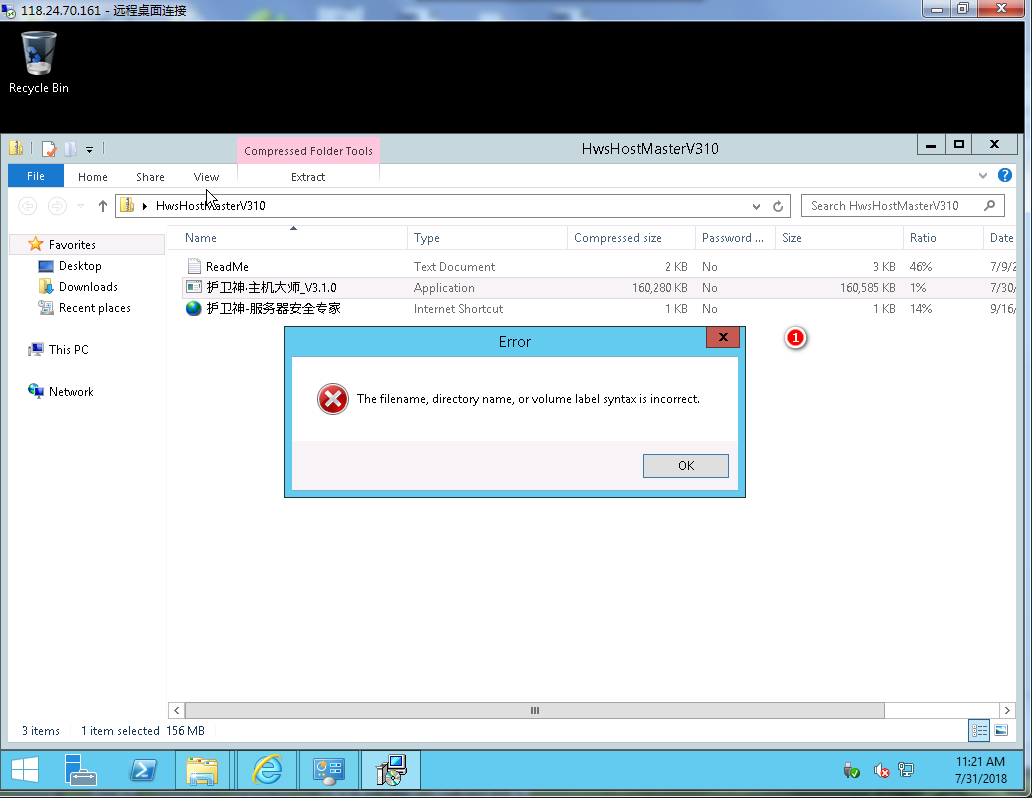
Task: Switch to the Extract tab
Action: (308, 177)
